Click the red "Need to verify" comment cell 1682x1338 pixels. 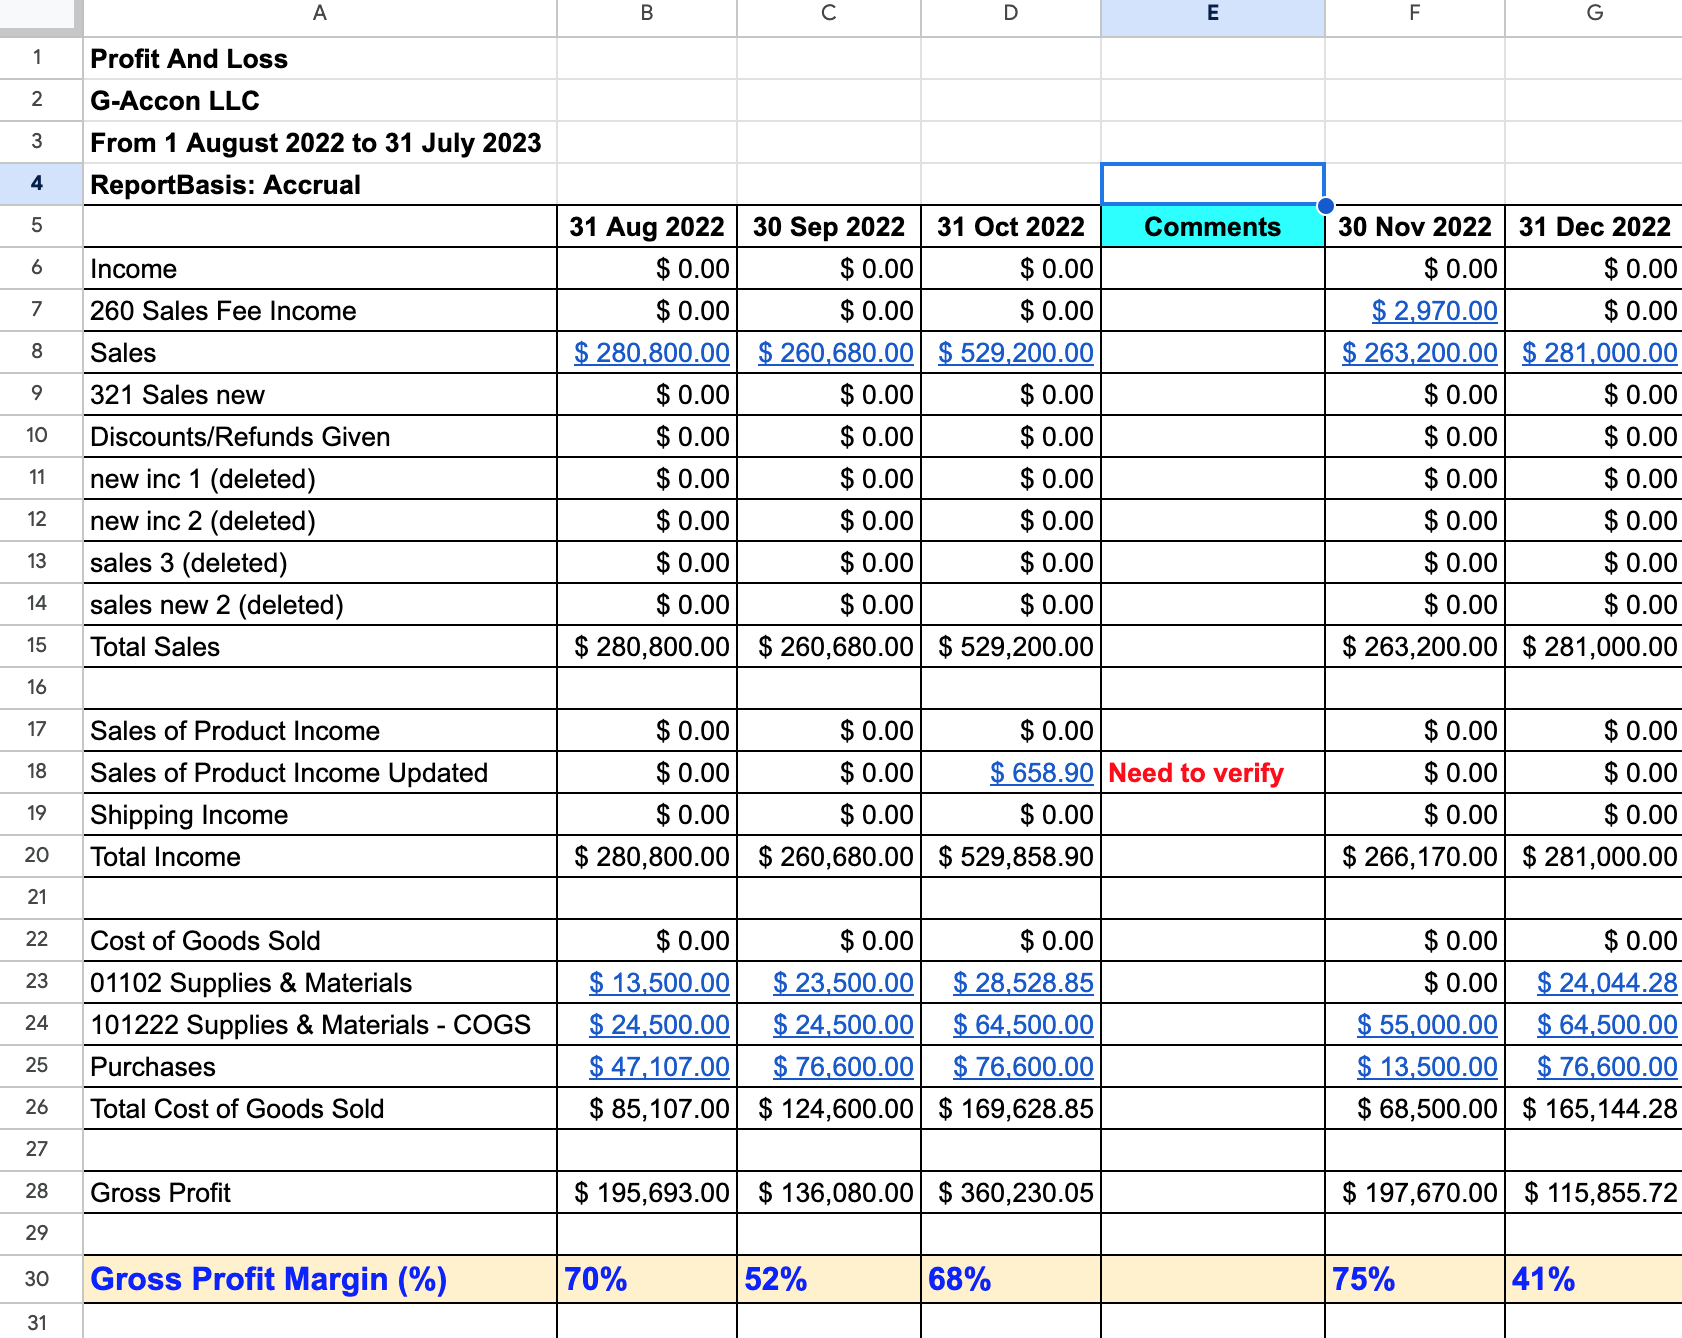pyautogui.click(x=1212, y=773)
